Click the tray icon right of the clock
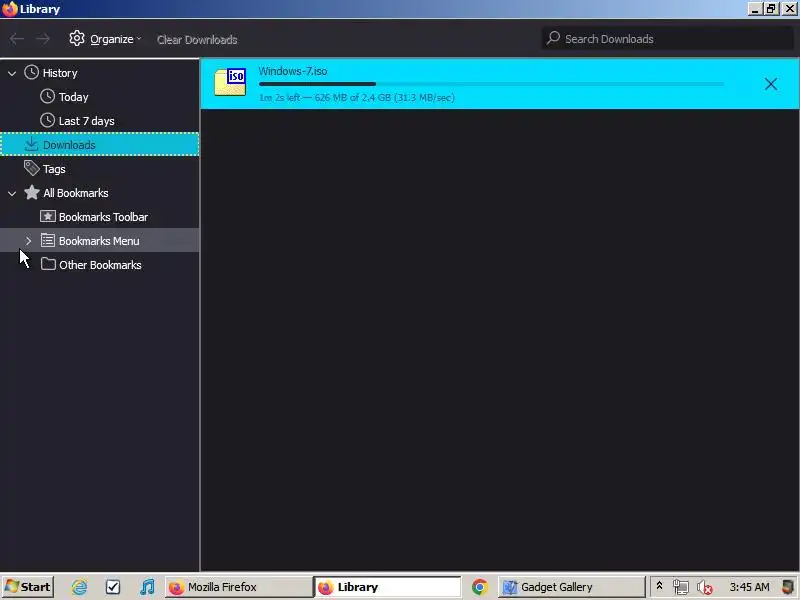 [788, 587]
